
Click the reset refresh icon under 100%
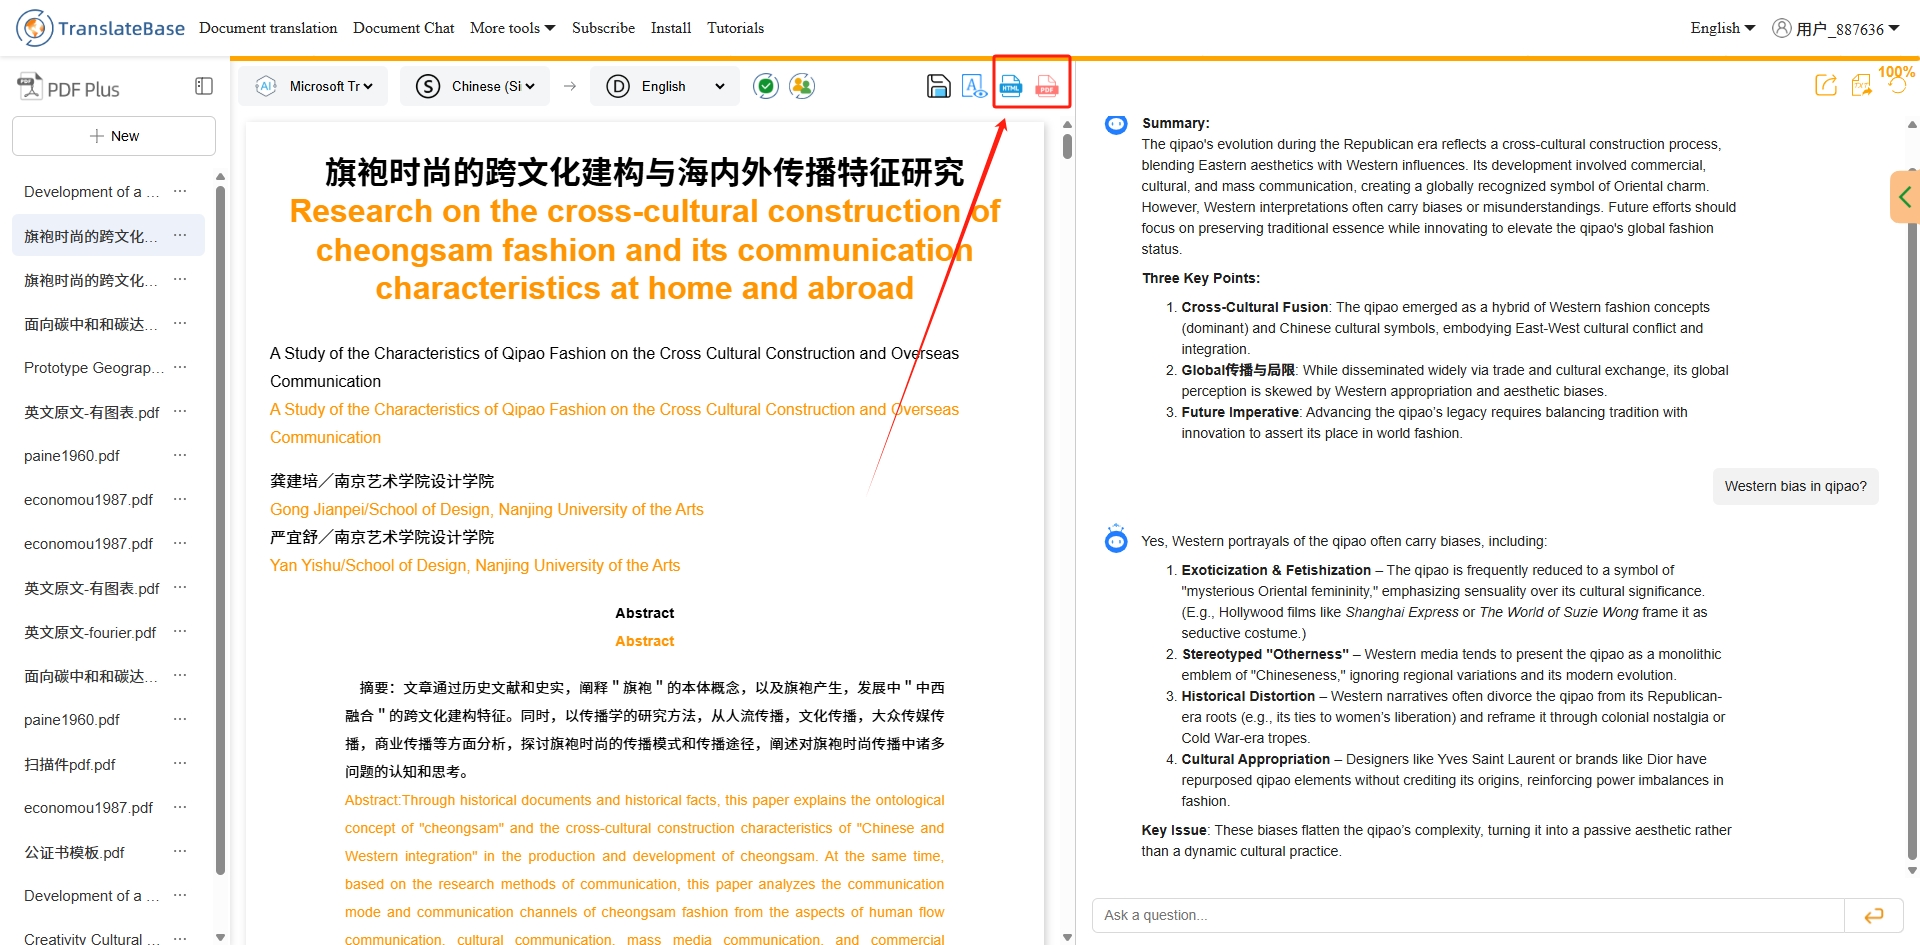(1897, 87)
